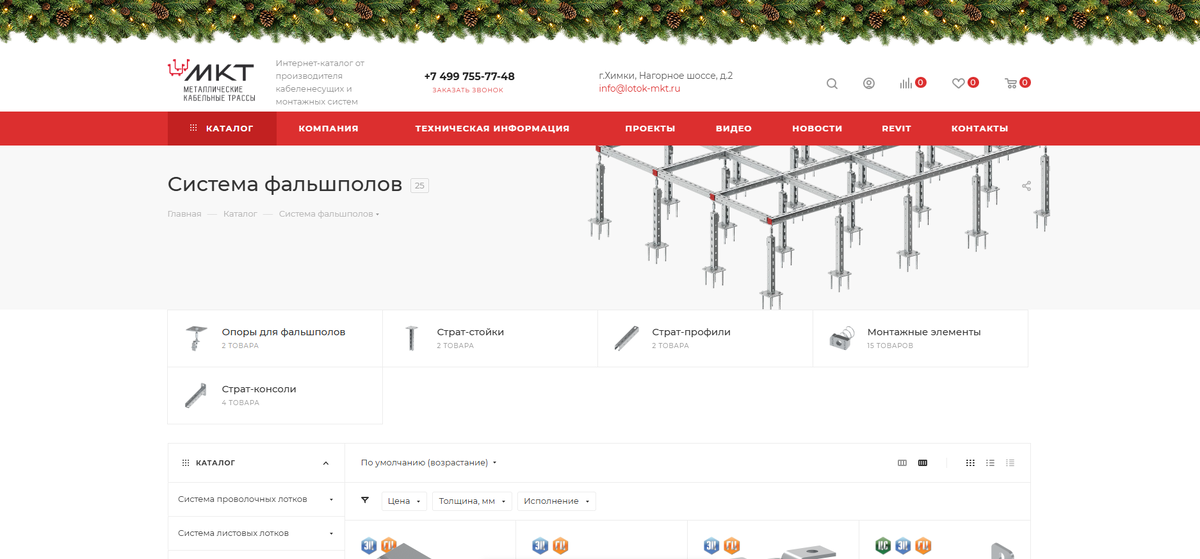Open ТЕХНИЧЕСКАЯ ИНФОРМАЦИЯ menu item

click(x=492, y=128)
